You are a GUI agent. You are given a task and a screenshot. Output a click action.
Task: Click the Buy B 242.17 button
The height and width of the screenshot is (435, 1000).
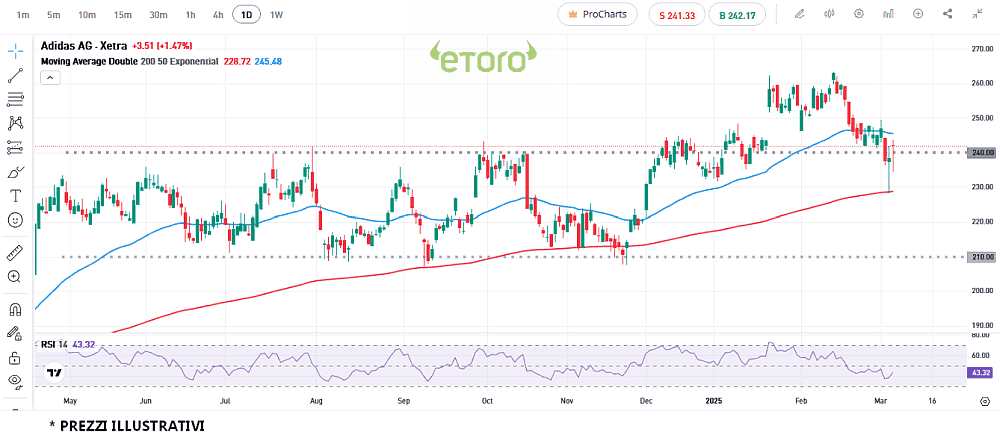pyautogui.click(x=737, y=14)
